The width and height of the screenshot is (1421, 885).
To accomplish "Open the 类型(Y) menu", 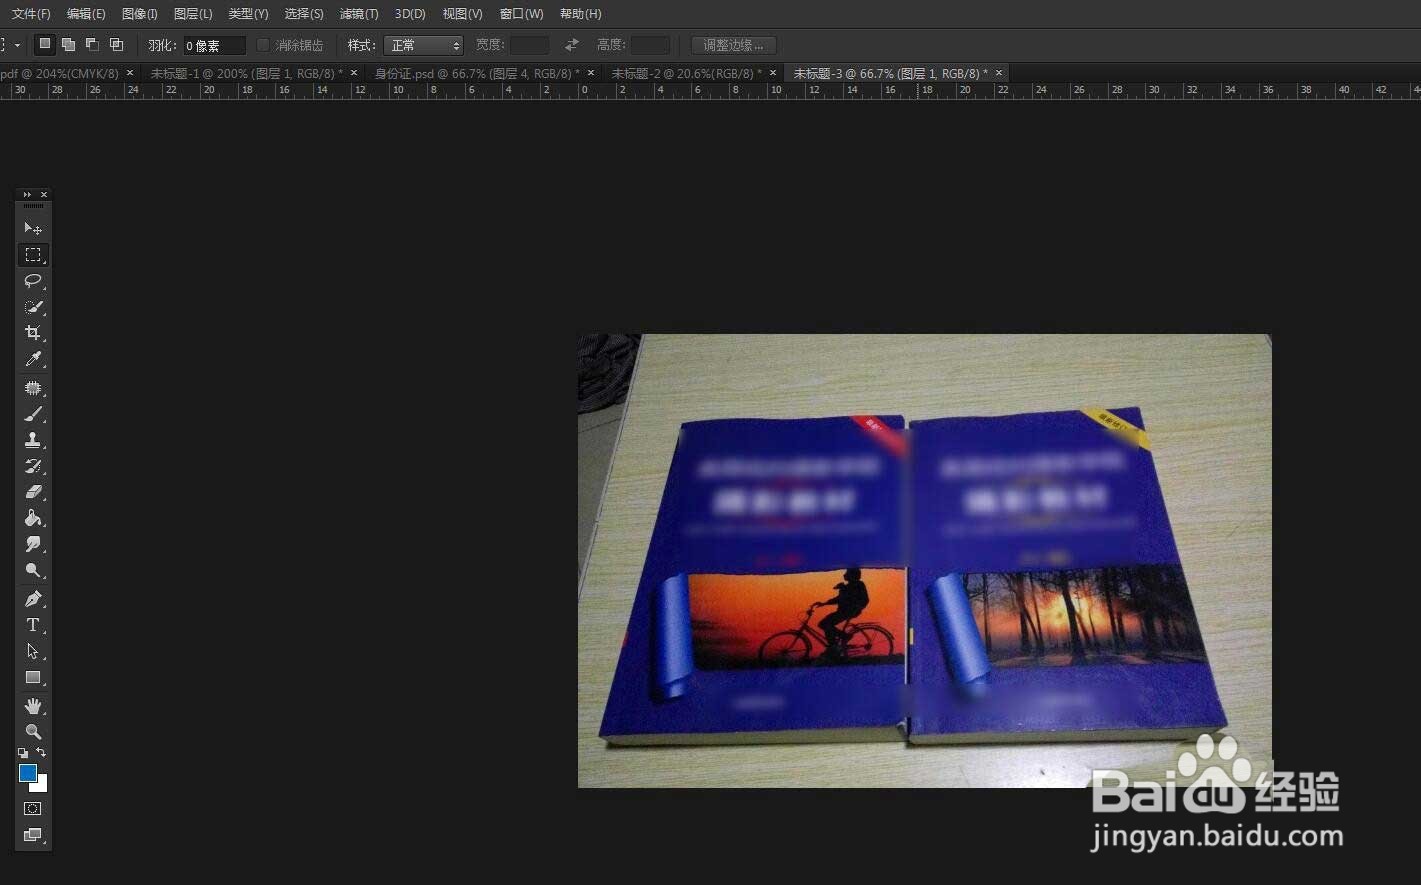I will click(248, 14).
